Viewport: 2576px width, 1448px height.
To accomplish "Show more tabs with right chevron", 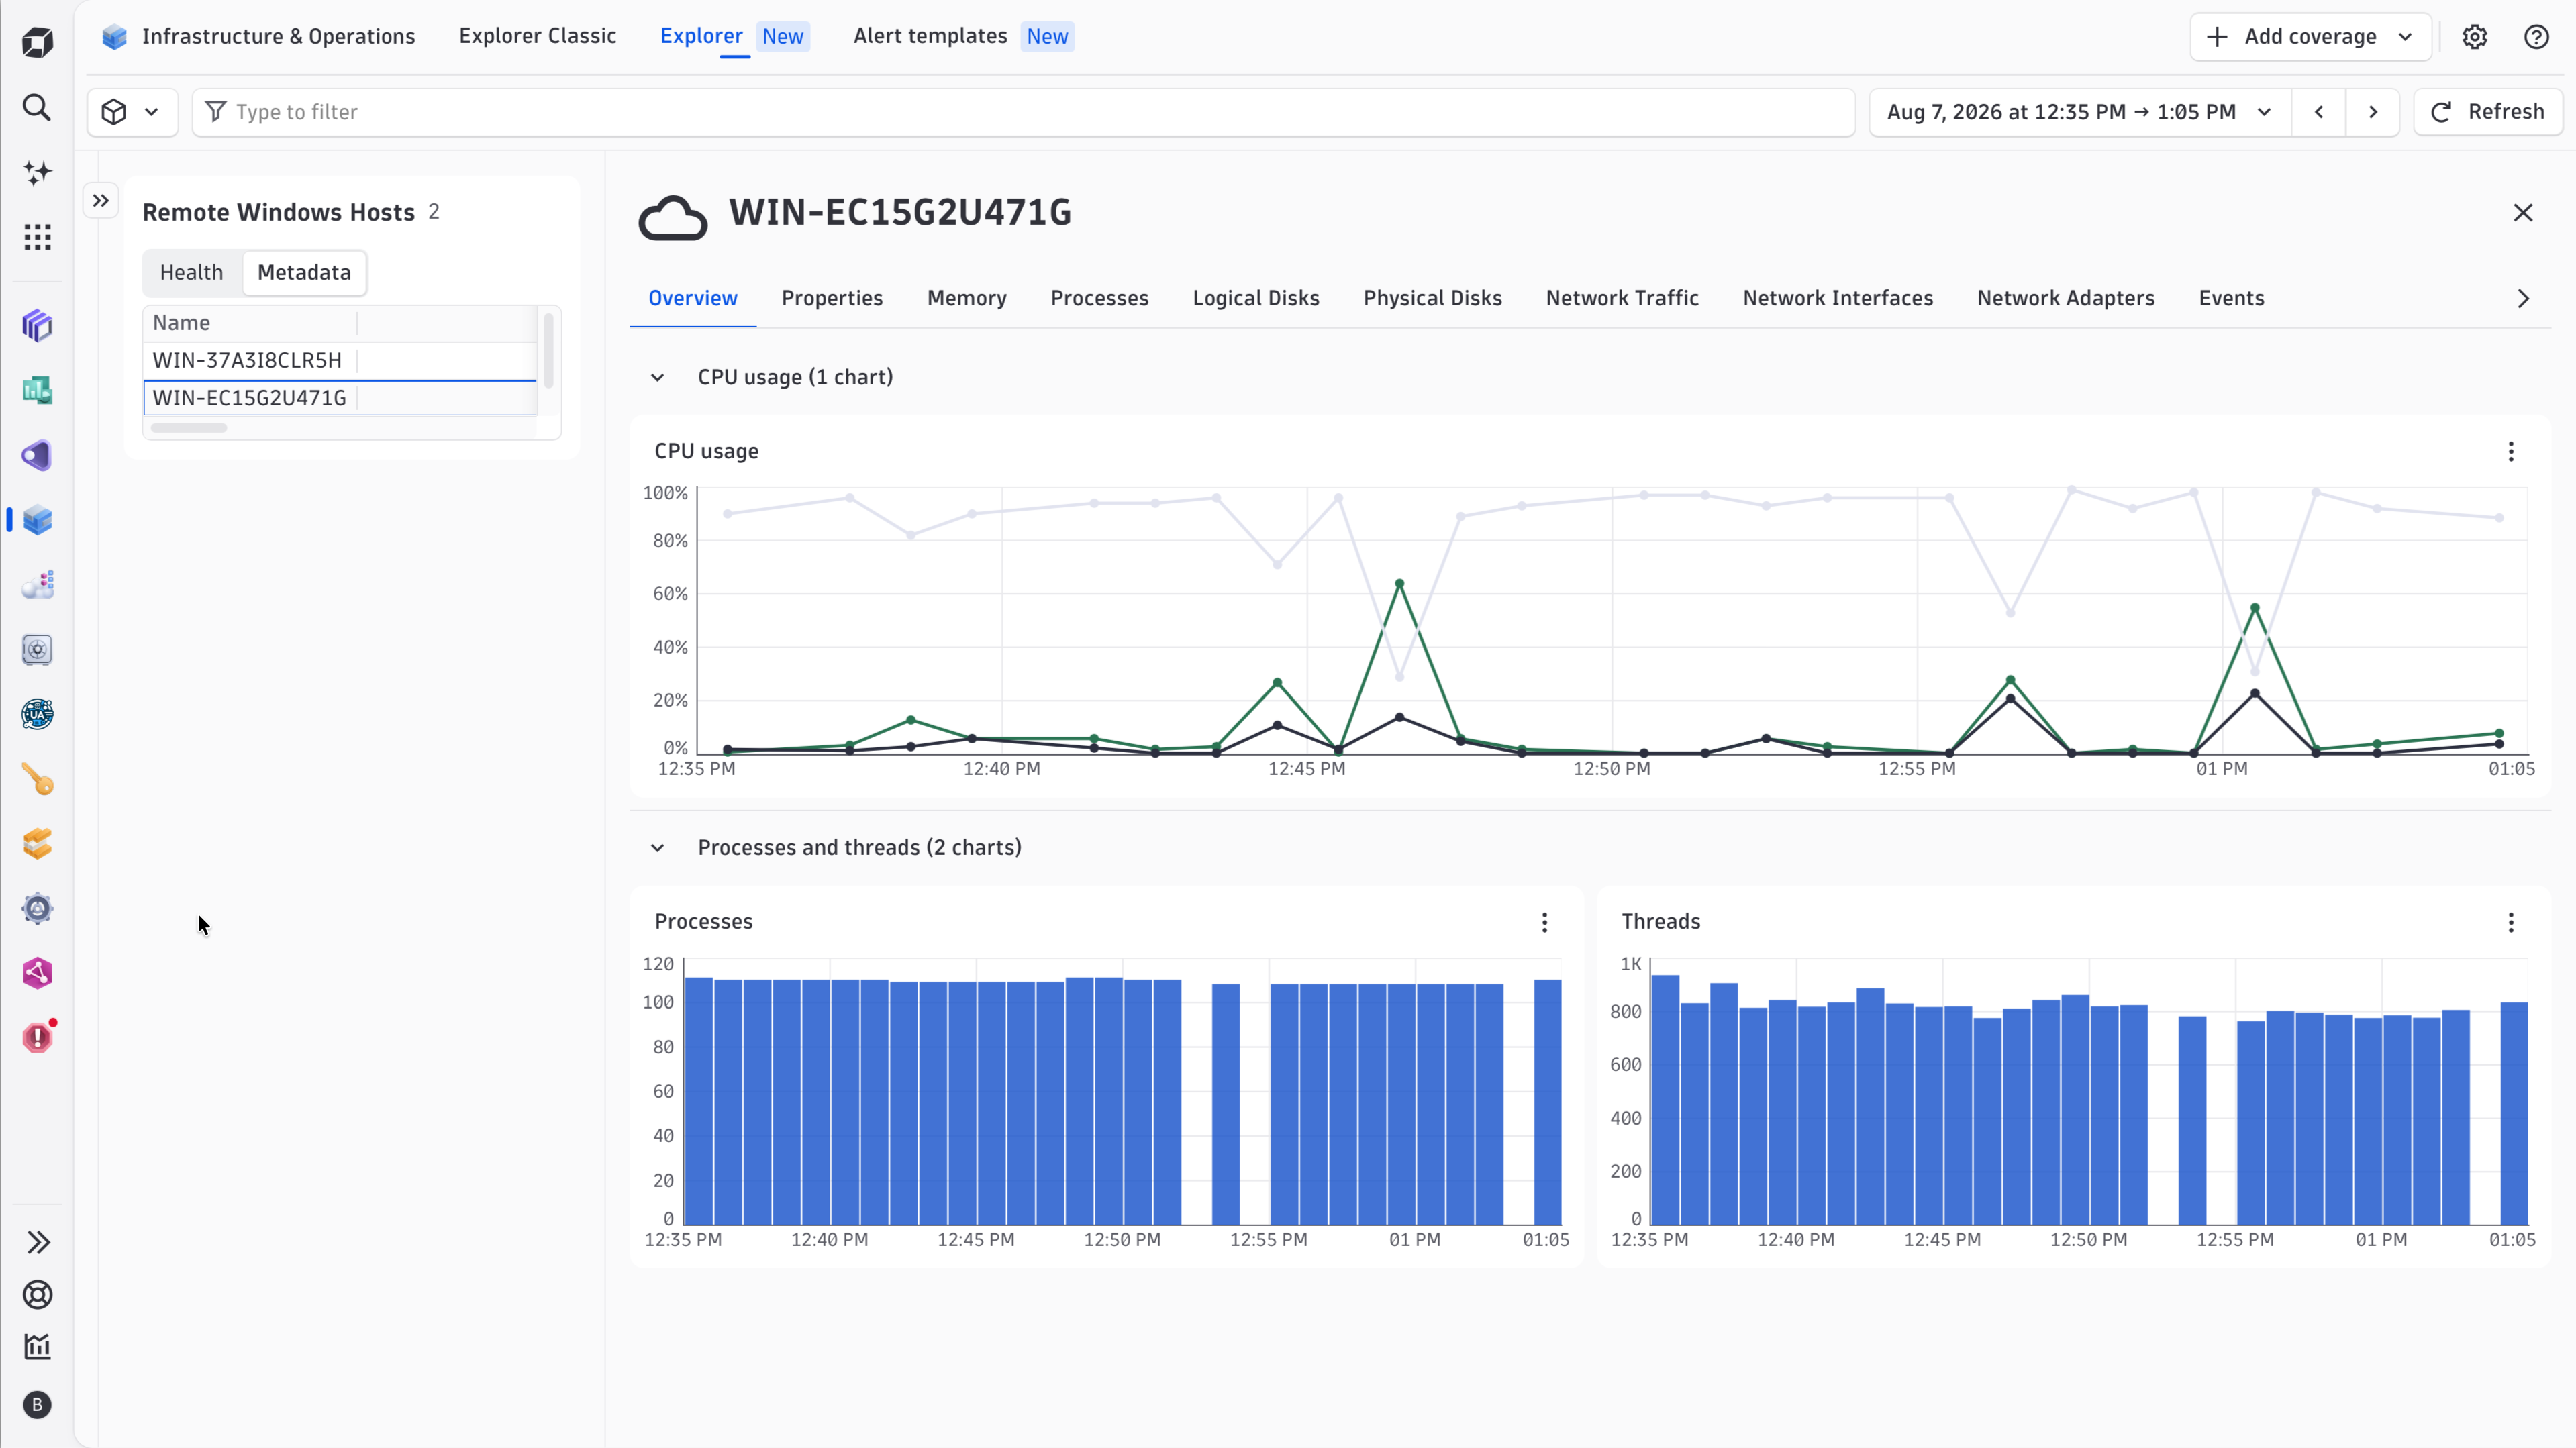I will [x=2523, y=299].
